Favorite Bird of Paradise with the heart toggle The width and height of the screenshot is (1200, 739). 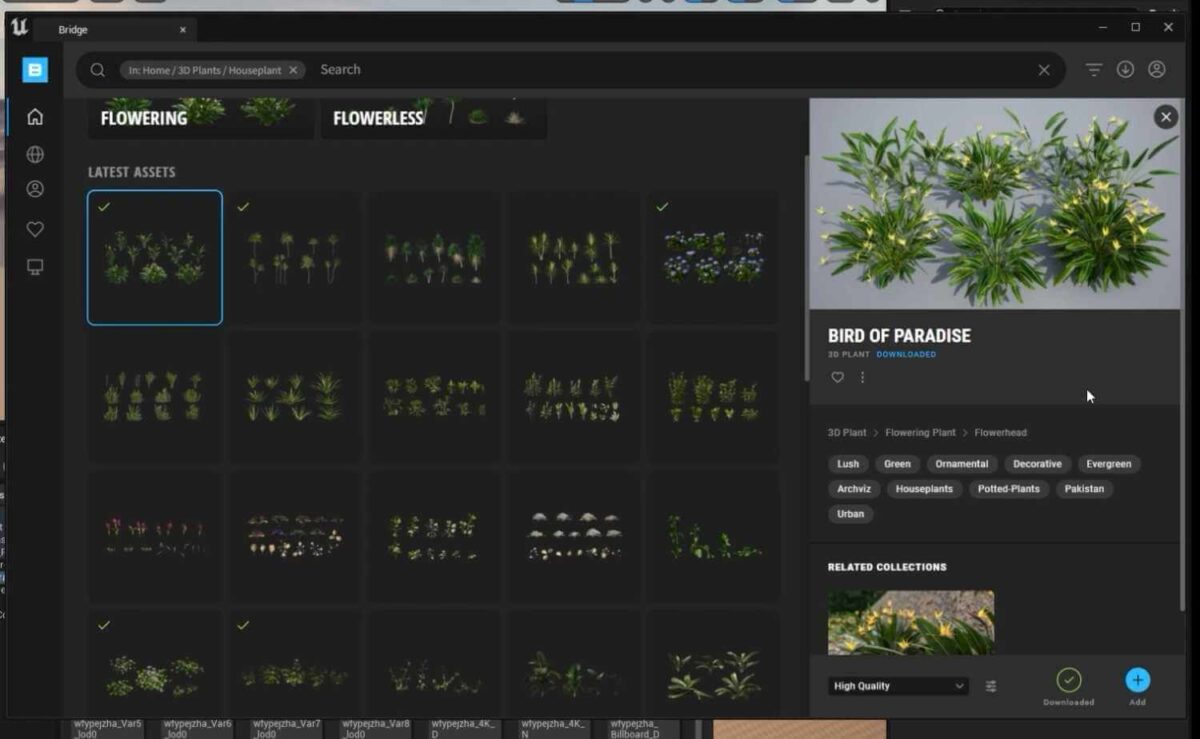click(837, 377)
